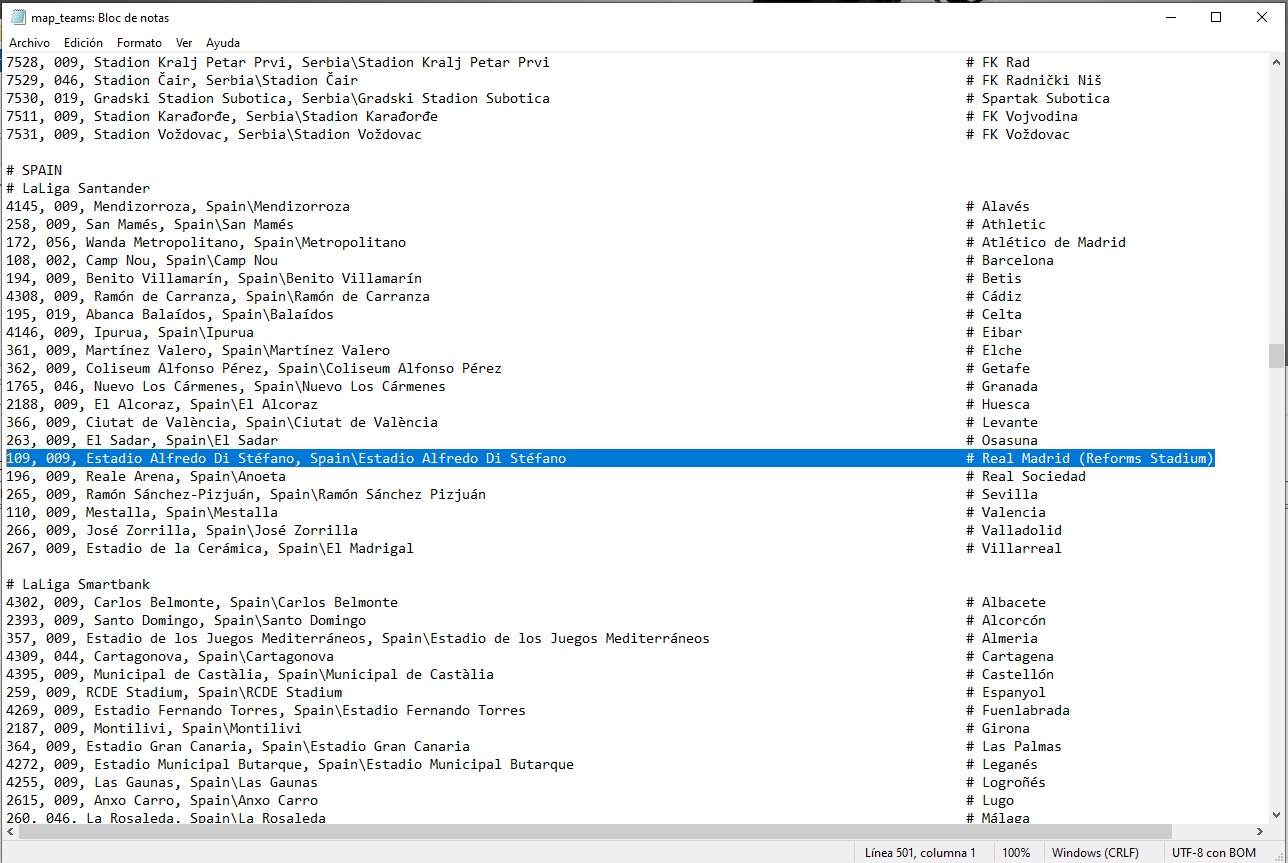The width and height of the screenshot is (1288, 863).
Task: Click the 'Gradski Stadion Subotica' line
Action: pyautogui.click(x=278, y=98)
